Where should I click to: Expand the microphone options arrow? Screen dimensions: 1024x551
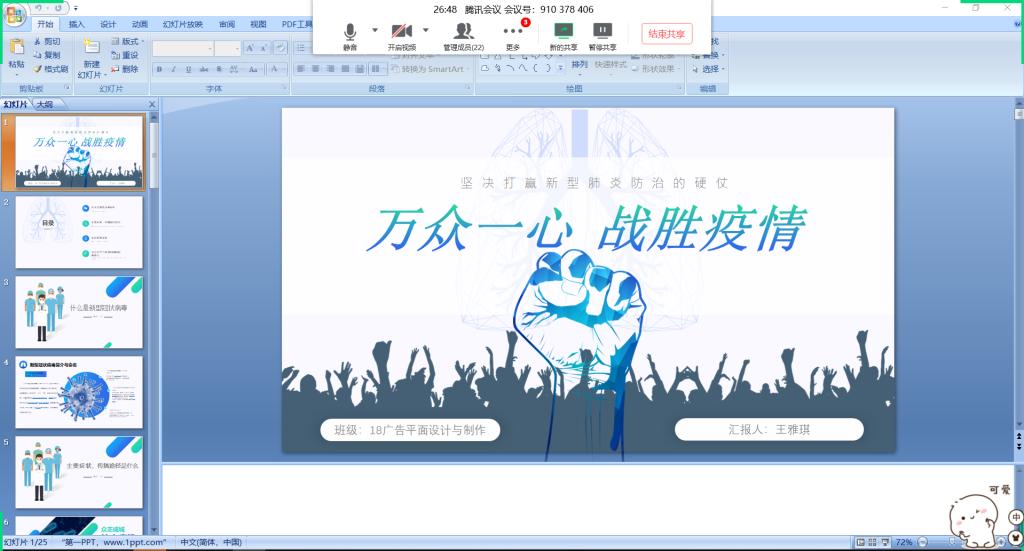[375, 30]
